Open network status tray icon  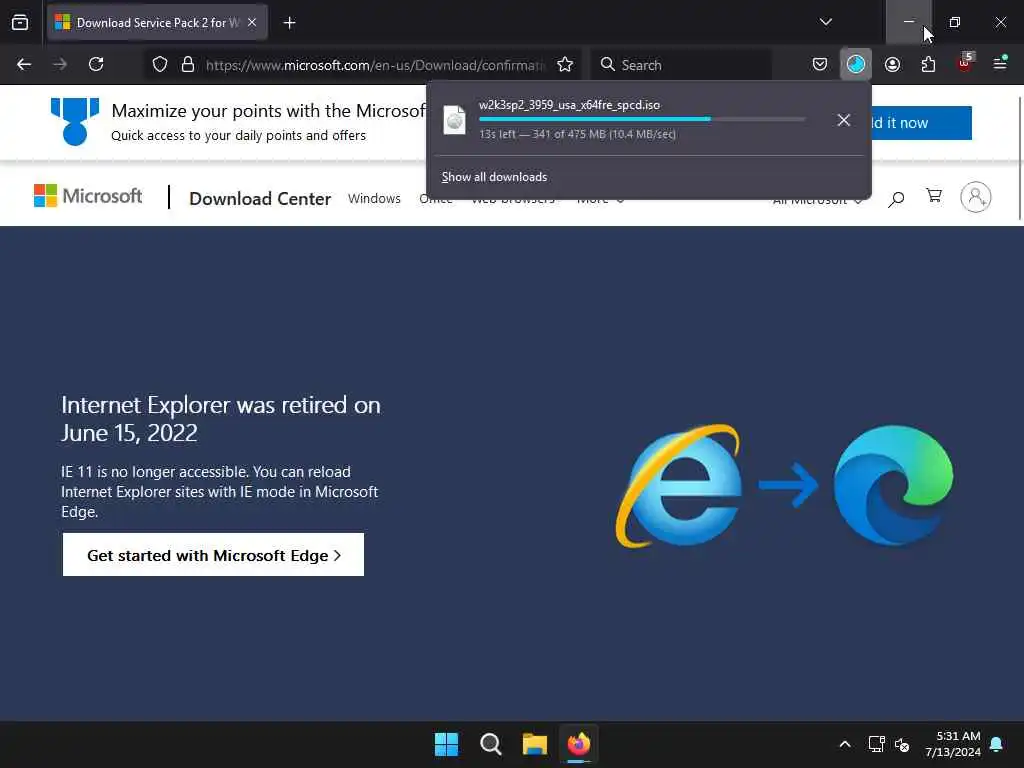876,744
